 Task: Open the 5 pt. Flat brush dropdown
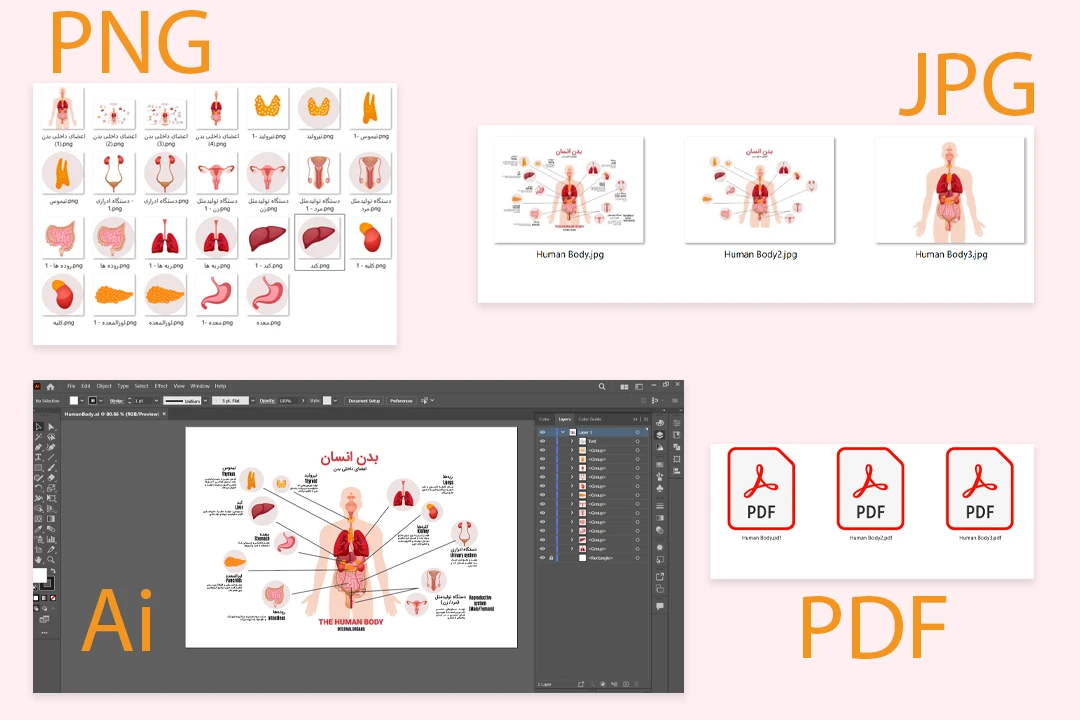(x=253, y=400)
